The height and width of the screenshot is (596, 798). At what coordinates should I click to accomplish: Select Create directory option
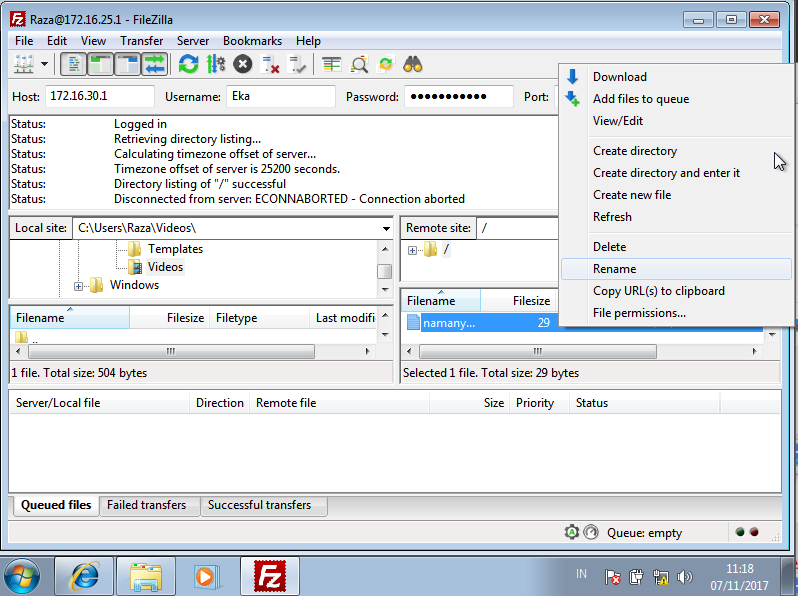(676, 151)
